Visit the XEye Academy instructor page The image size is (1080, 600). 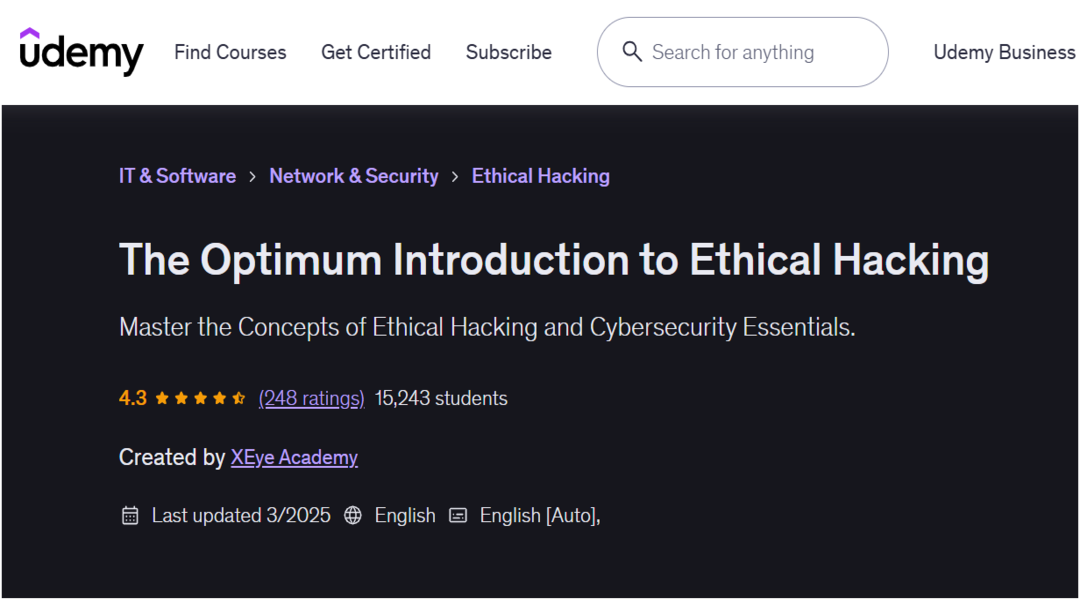[294, 457]
